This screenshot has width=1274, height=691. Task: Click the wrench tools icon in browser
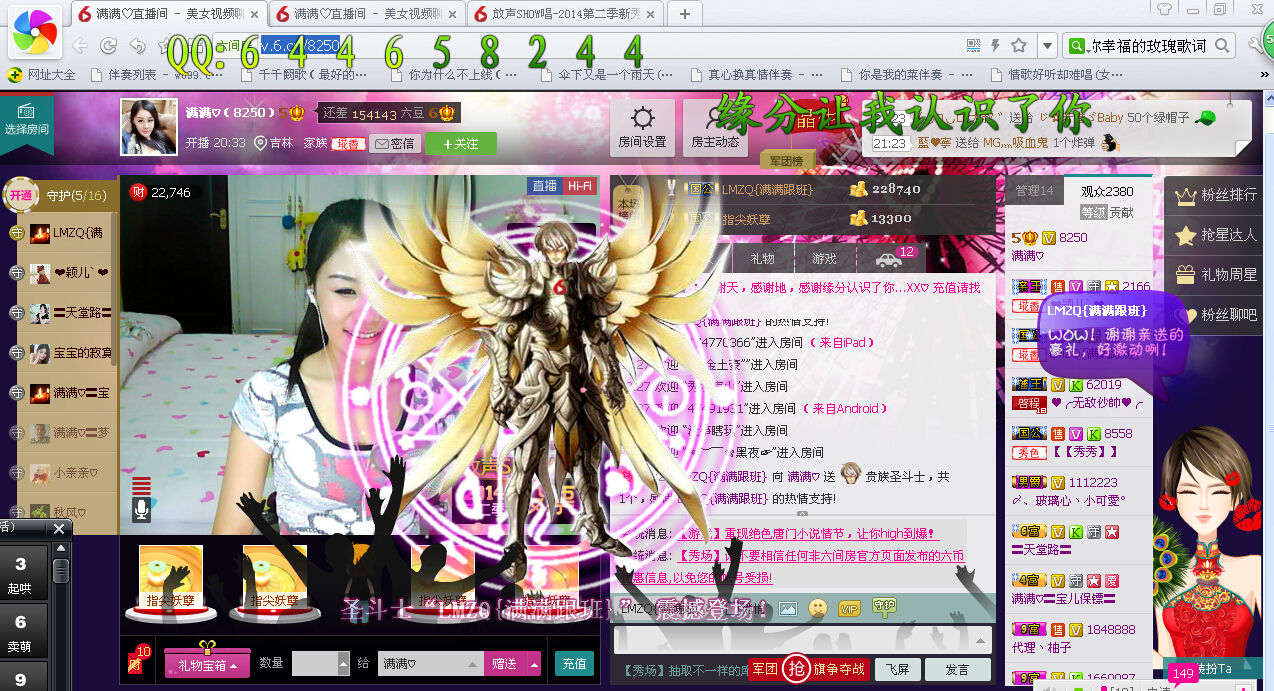(x=1255, y=46)
